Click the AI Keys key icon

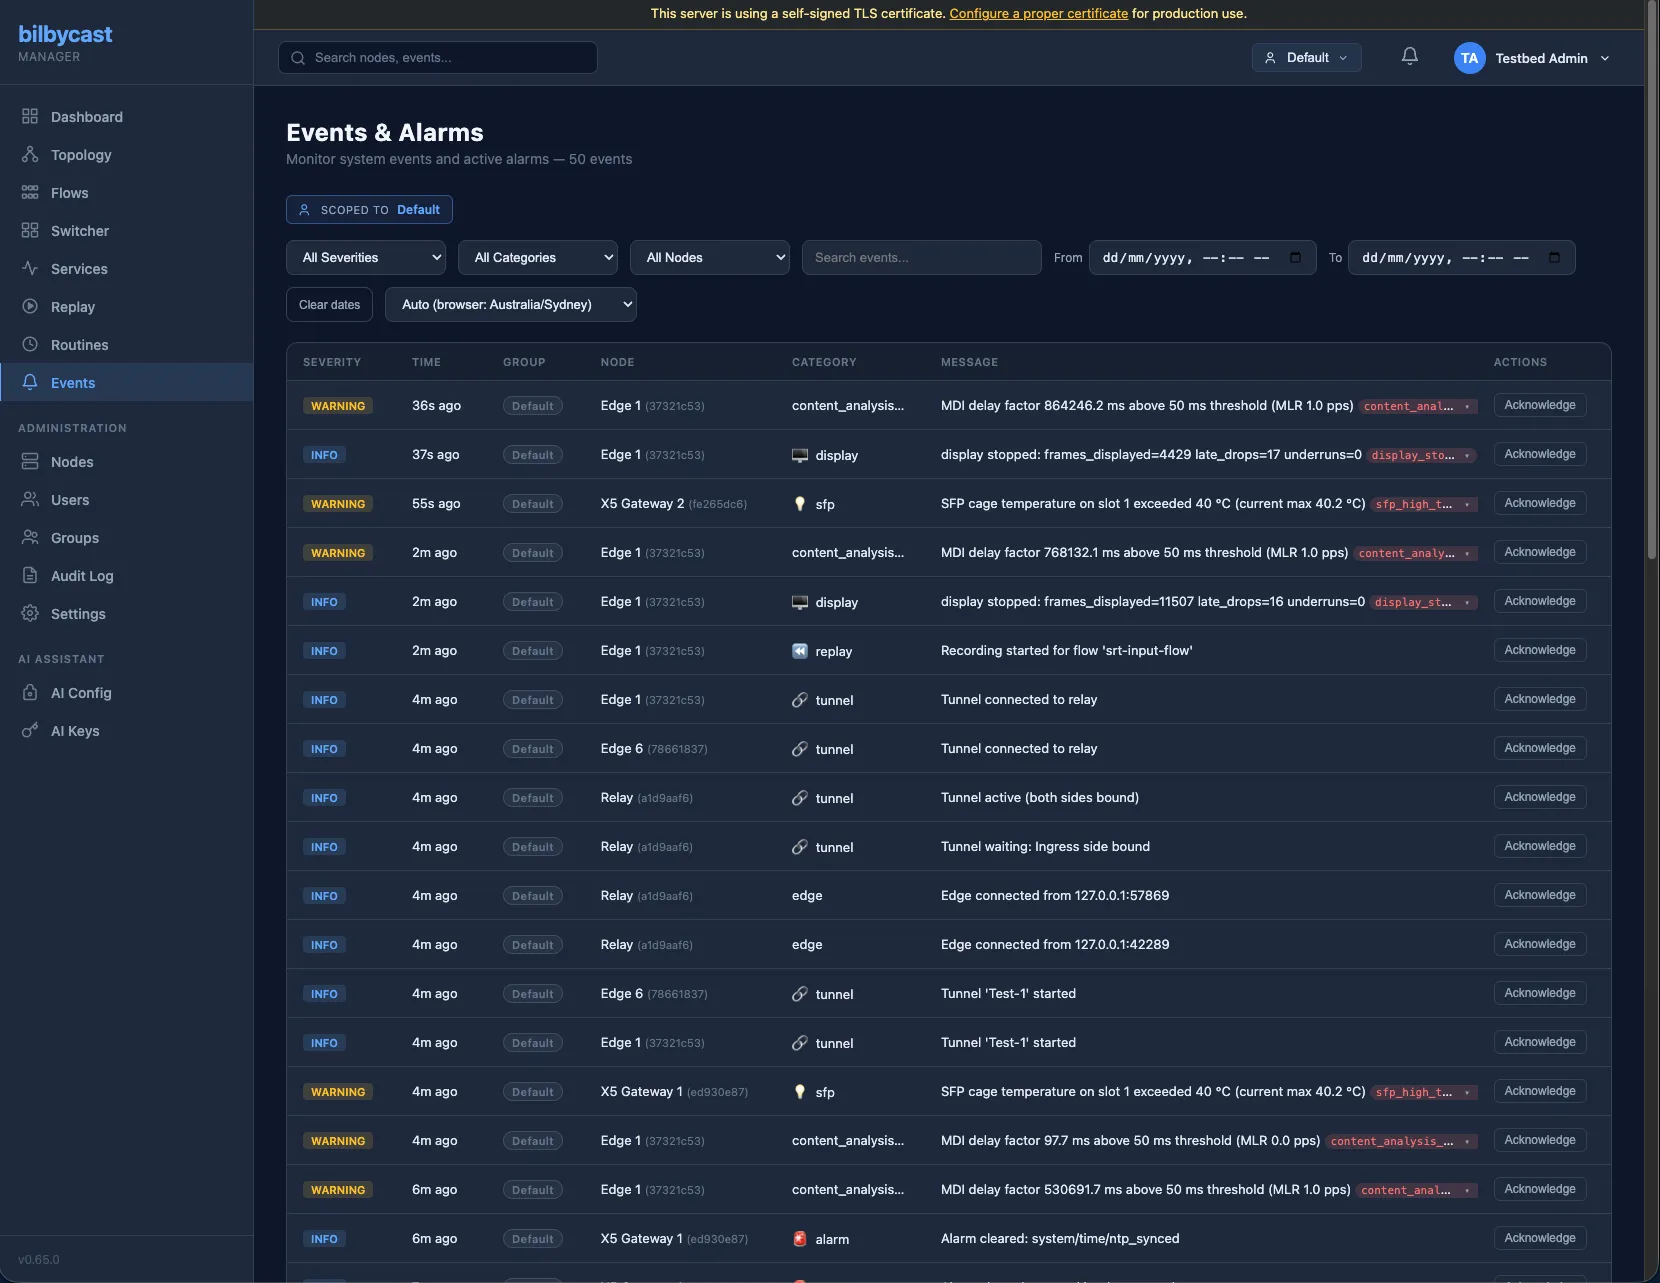(30, 731)
